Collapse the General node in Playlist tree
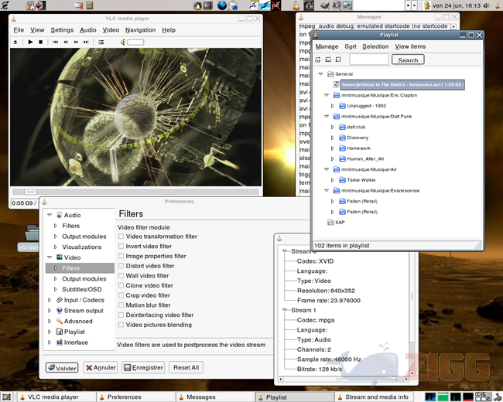503x402 pixels. click(321, 74)
